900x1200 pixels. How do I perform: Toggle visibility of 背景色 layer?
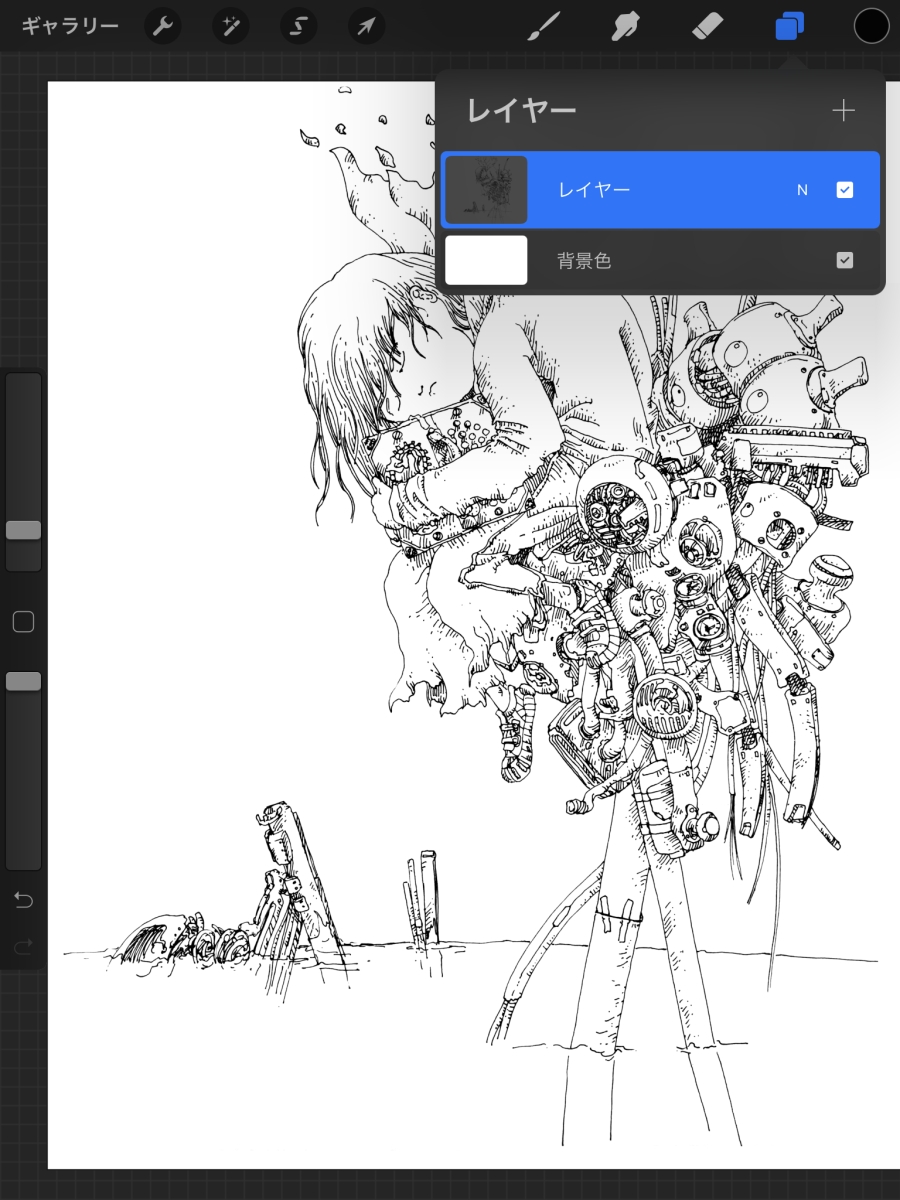[844, 260]
